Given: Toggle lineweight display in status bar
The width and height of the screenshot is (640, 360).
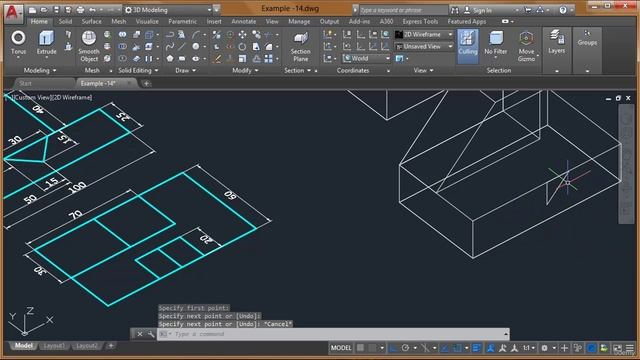Looking at the screenshot, I should click(476, 348).
